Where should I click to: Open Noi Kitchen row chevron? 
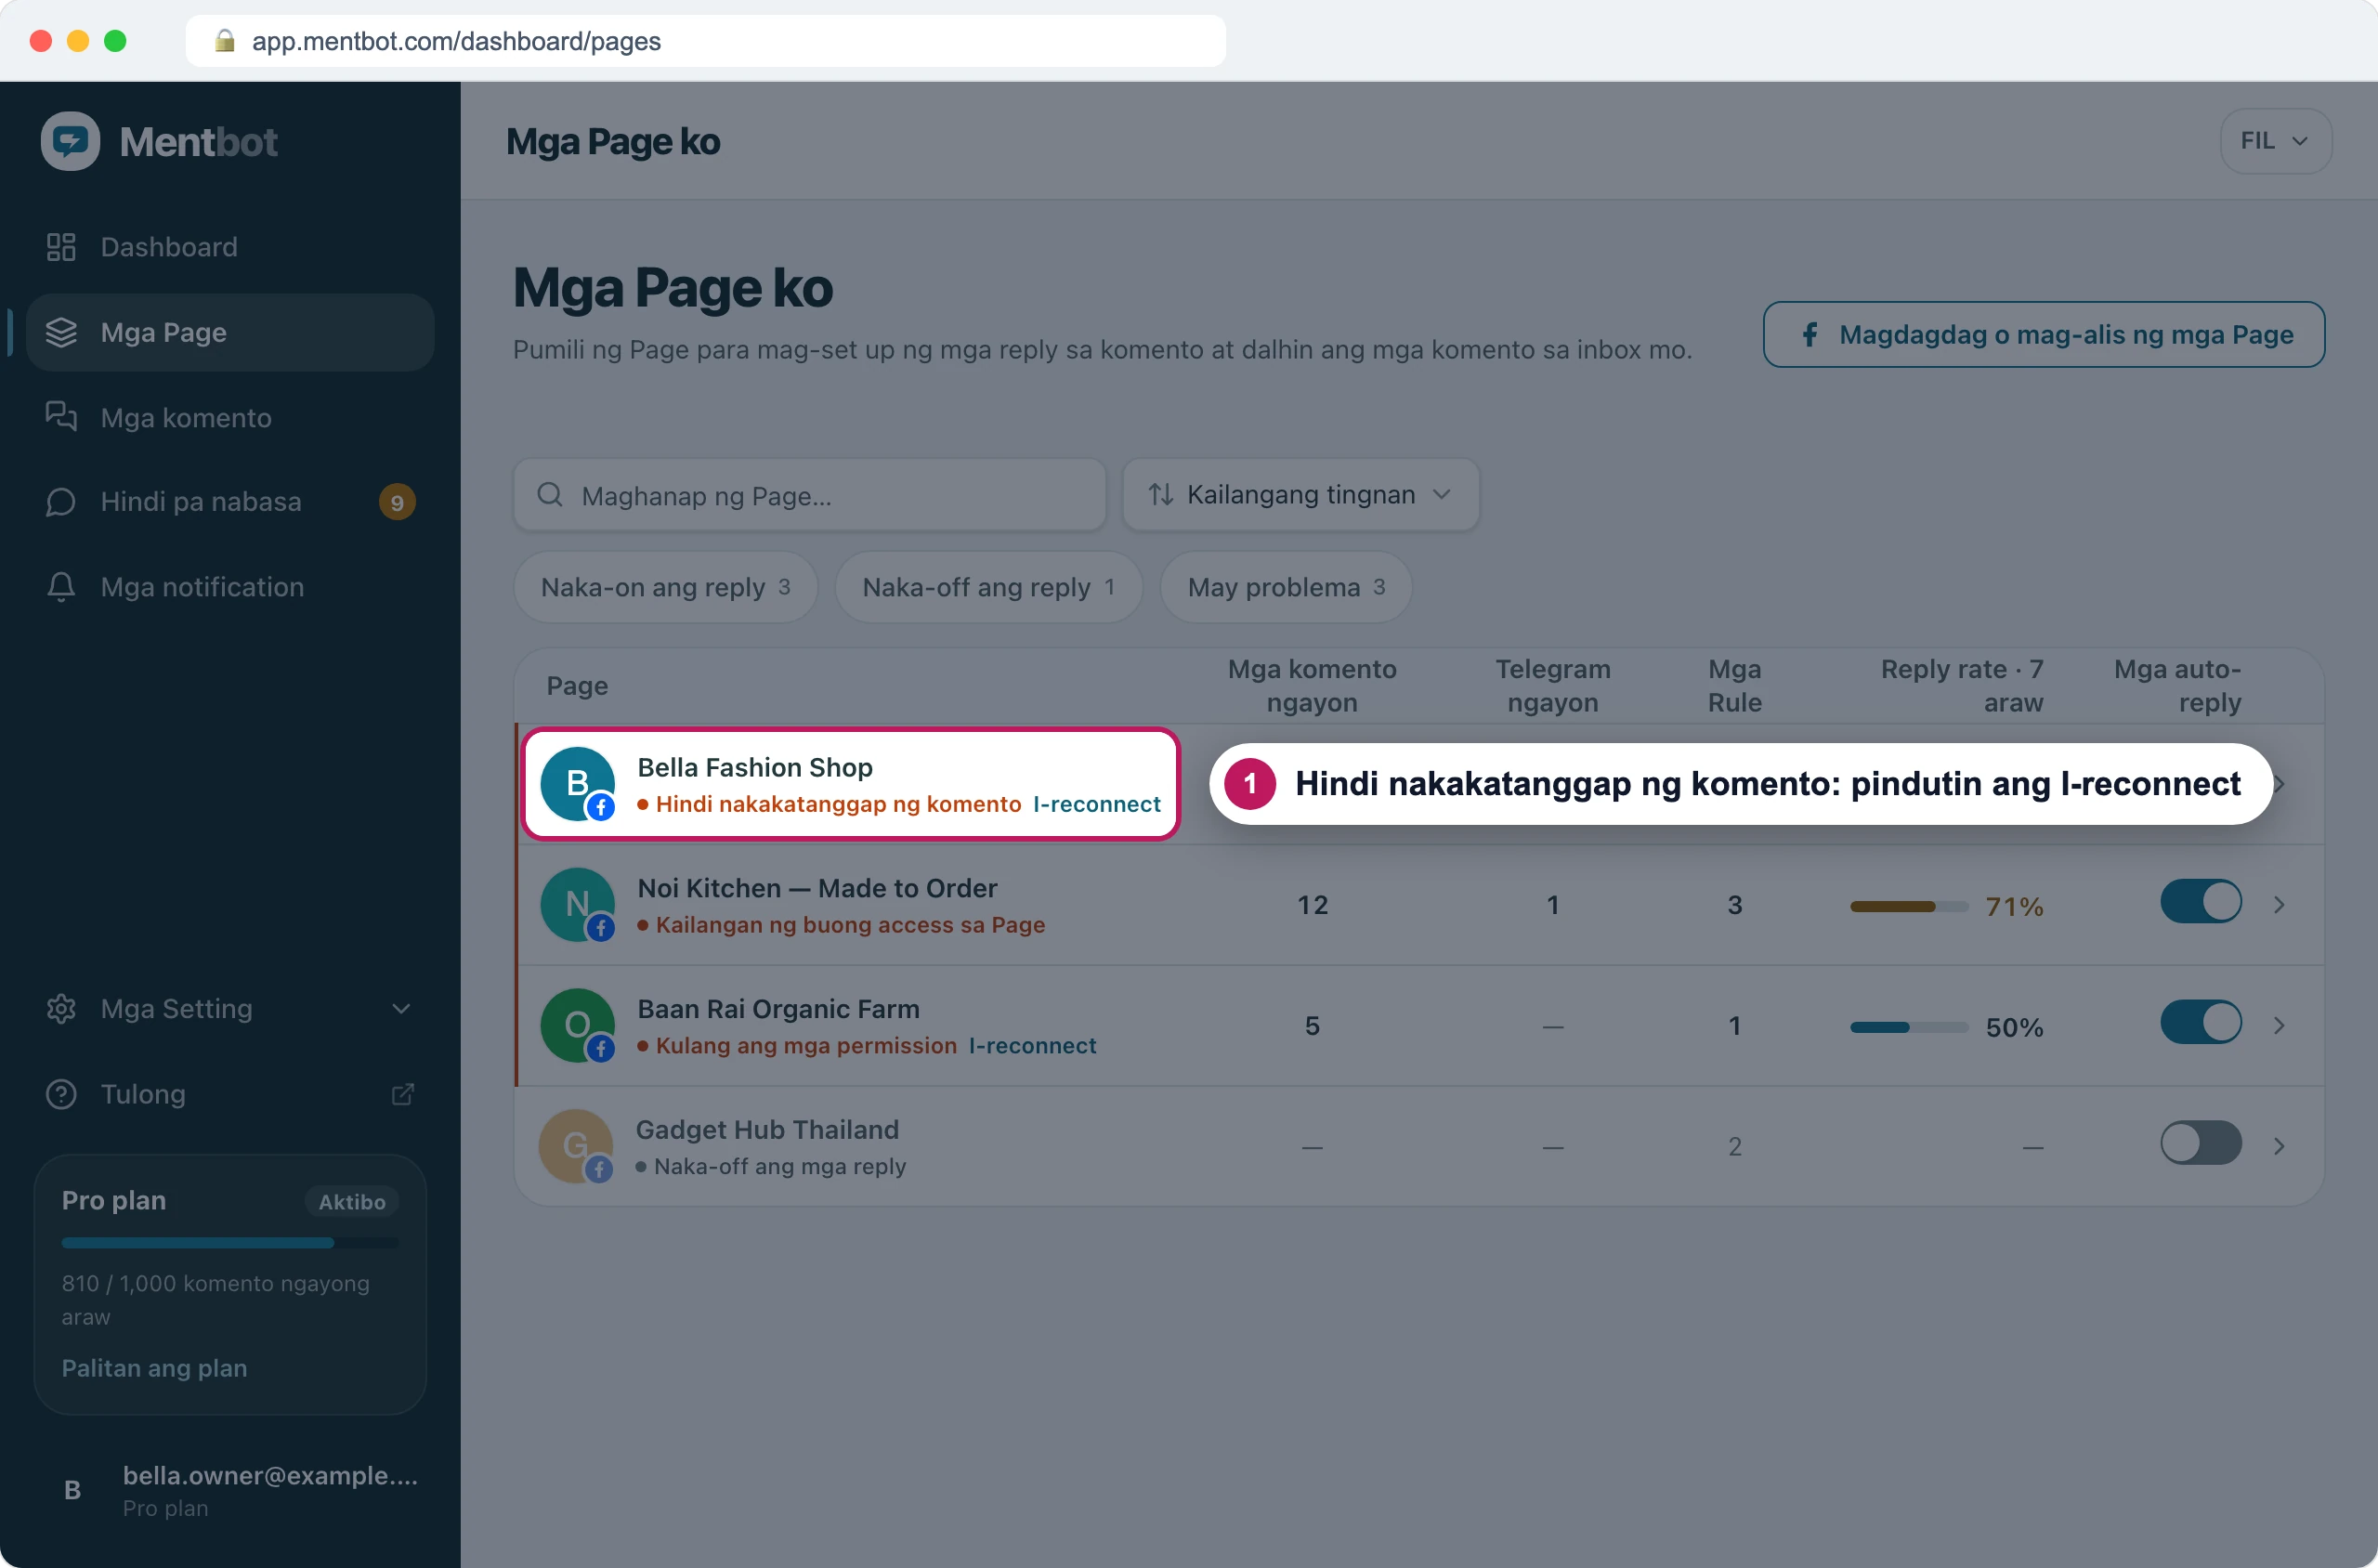pyautogui.click(x=2279, y=905)
